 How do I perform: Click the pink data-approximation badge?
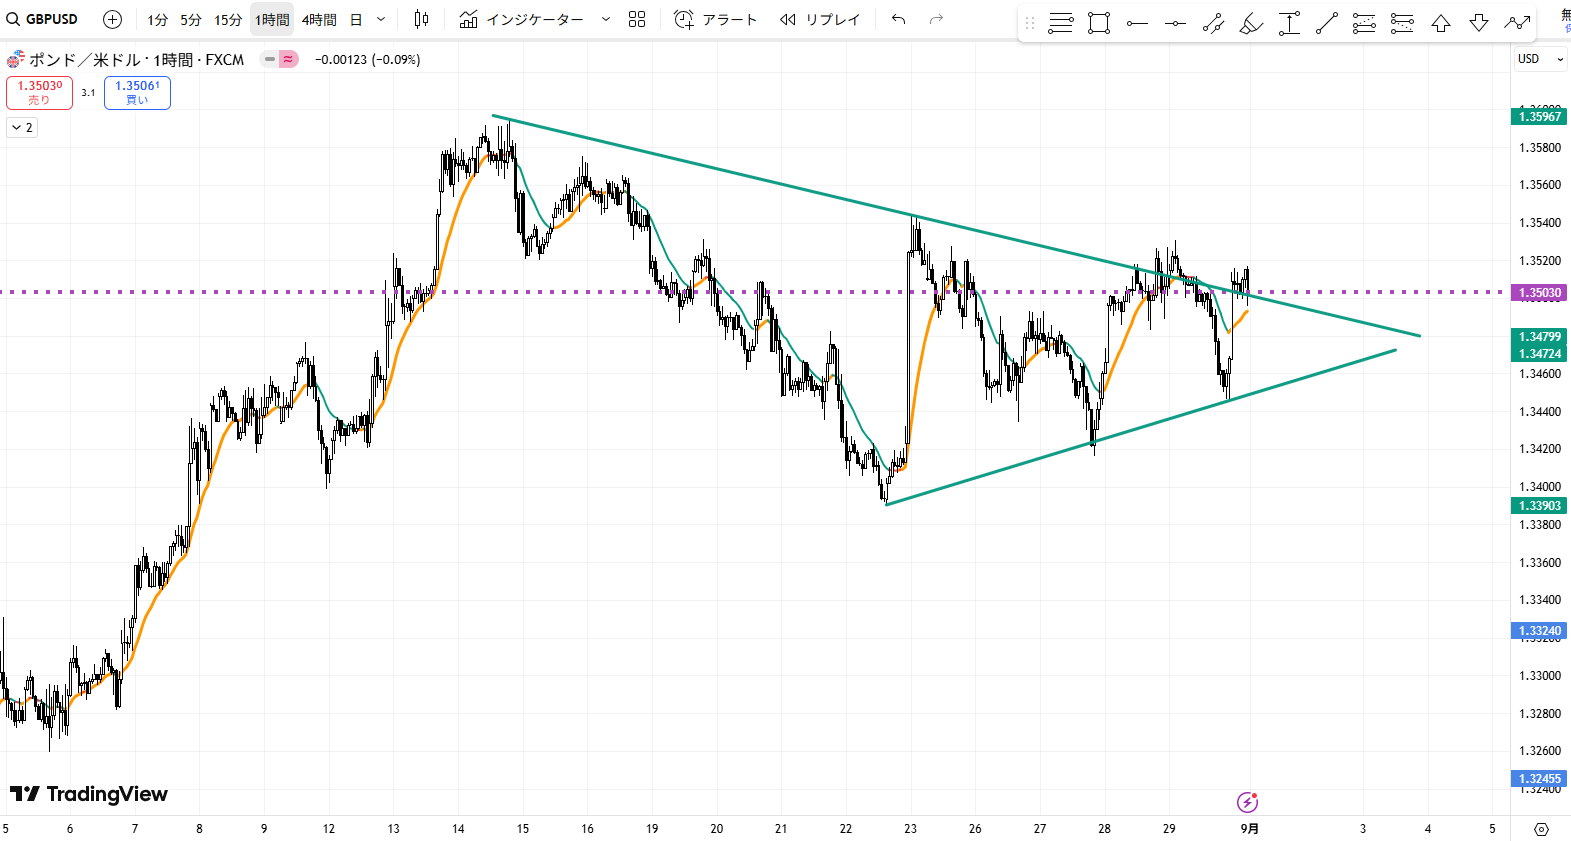click(288, 59)
